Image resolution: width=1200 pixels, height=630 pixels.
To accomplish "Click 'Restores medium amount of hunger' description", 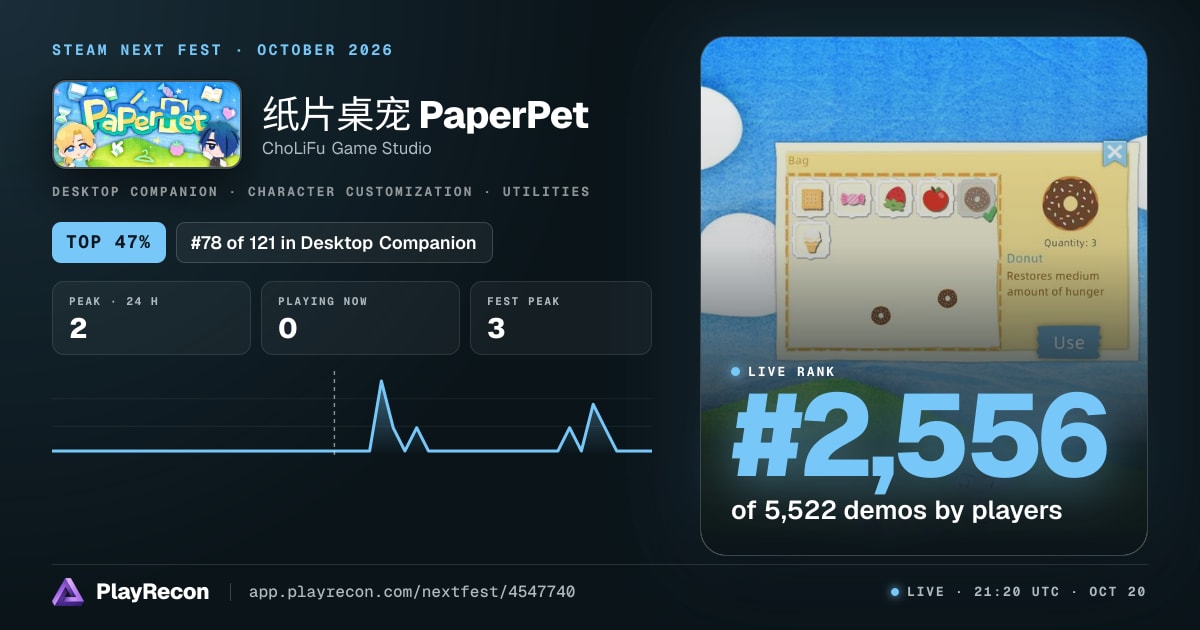I will (x=1055, y=283).
